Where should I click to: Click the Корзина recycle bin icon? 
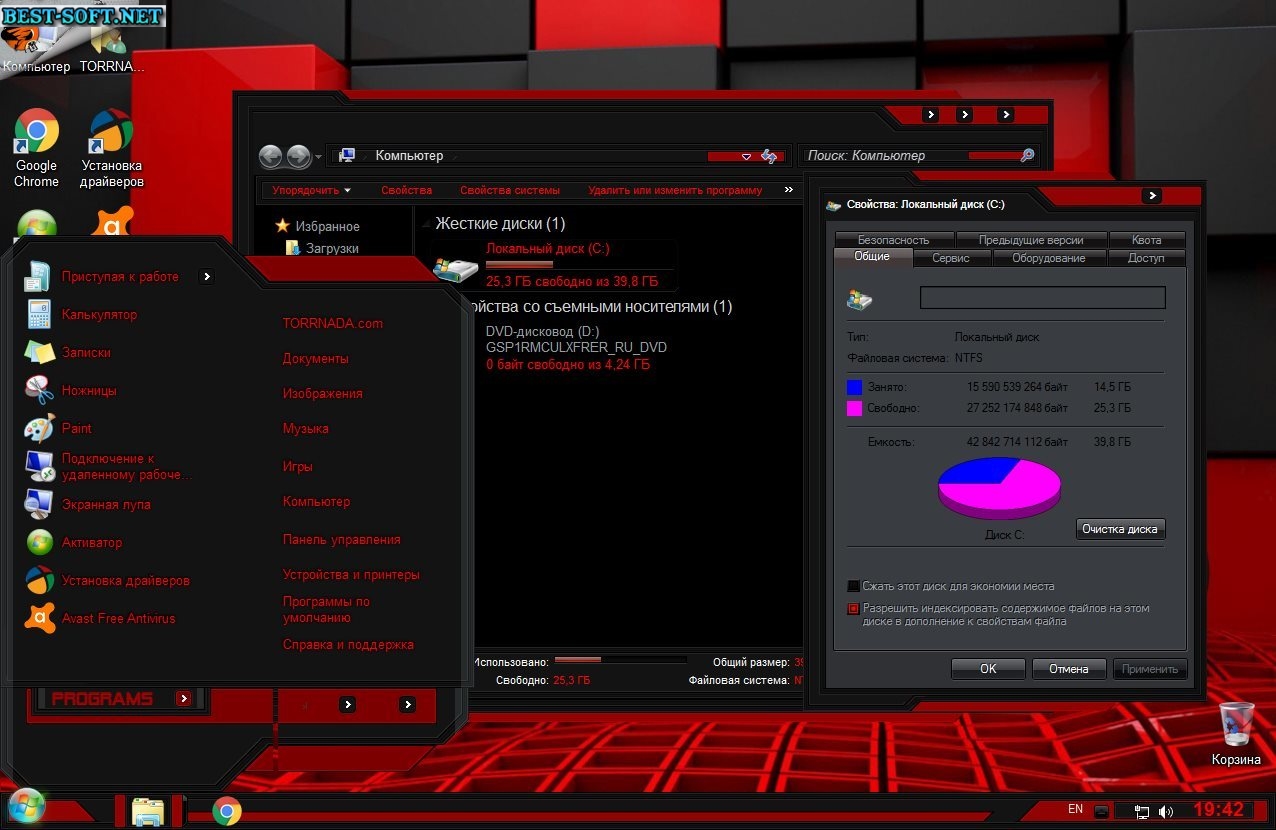[x=1237, y=734]
